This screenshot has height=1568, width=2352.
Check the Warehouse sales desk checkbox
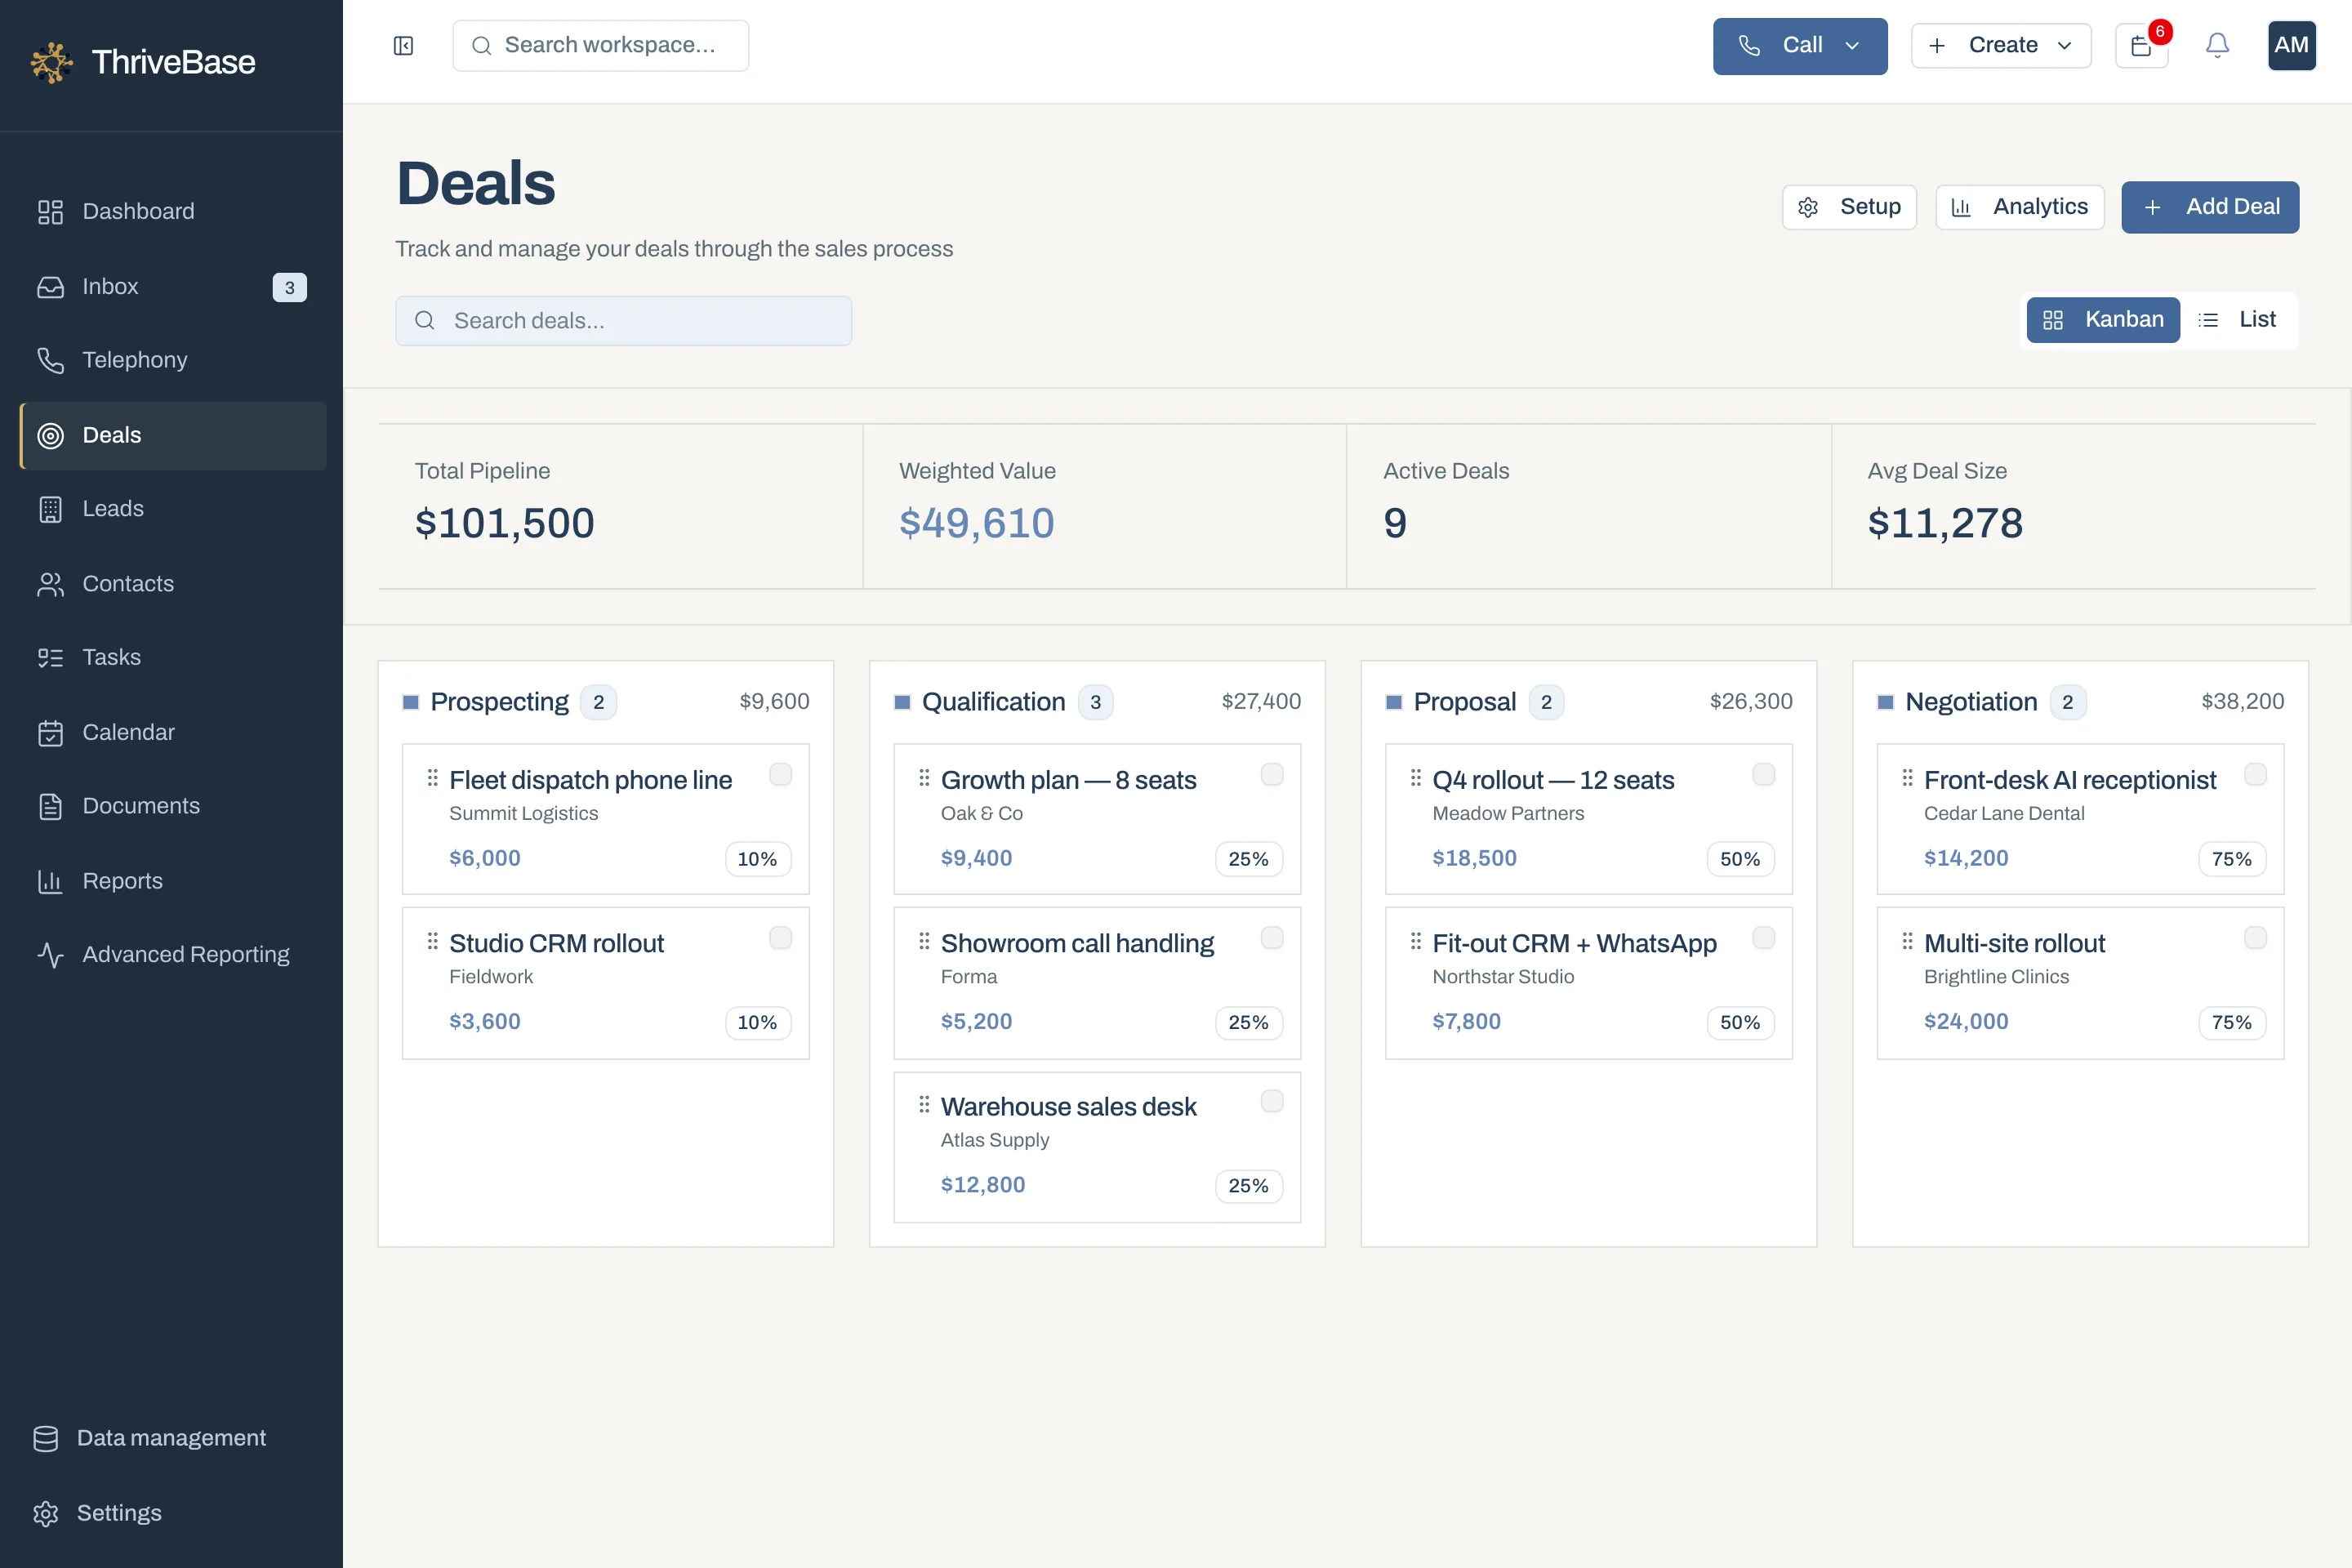(x=1272, y=1101)
